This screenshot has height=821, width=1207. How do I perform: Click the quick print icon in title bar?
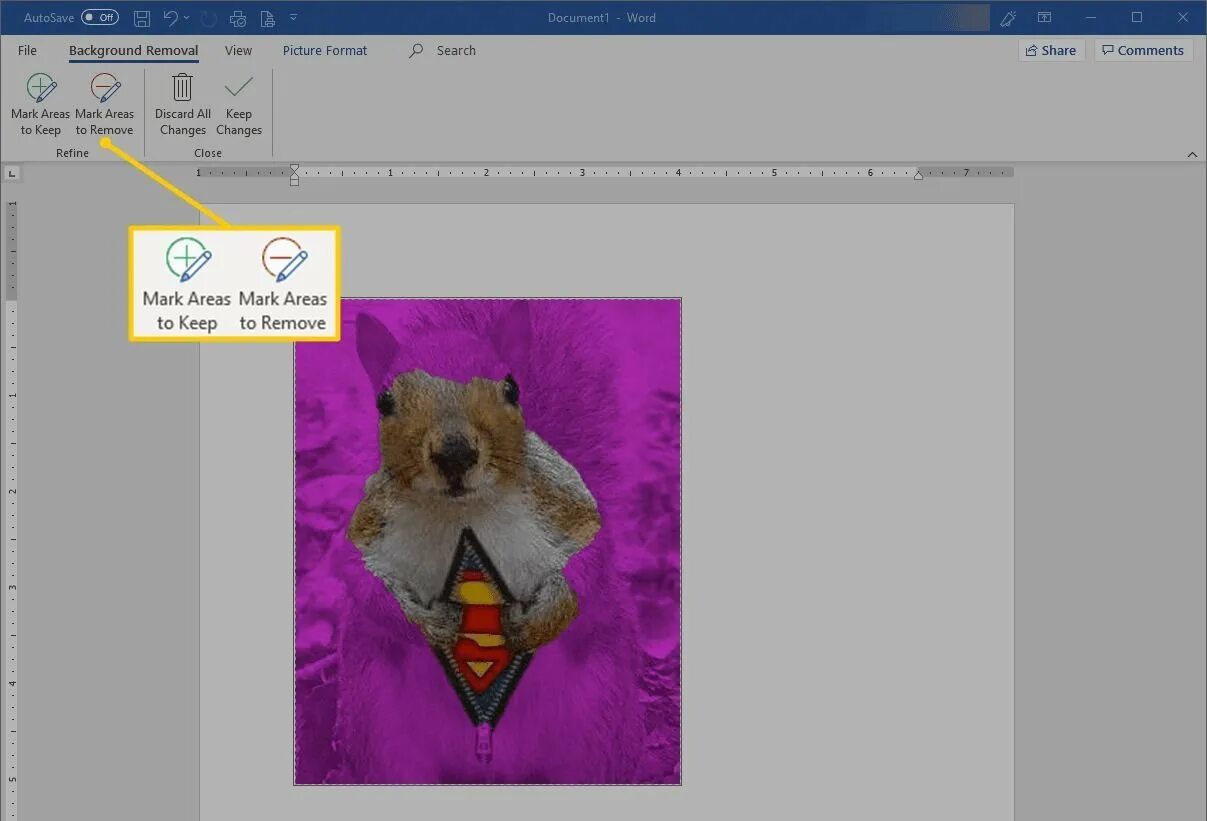click(238, 18)
